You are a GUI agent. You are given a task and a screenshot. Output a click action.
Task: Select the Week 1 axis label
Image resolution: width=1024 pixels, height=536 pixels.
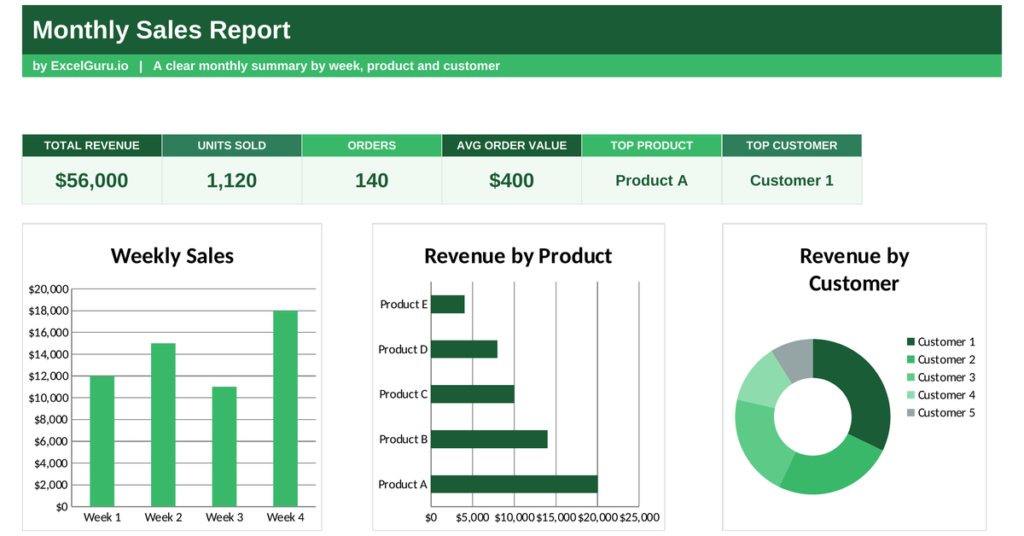pyautogui.click(x=102, y=518)
